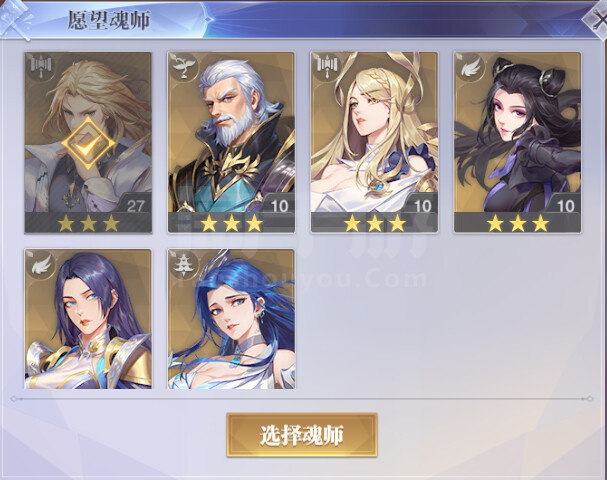607x480 pixels.
Task: Click the 愿望魂师 title header
Action: (x=109, y=21)
